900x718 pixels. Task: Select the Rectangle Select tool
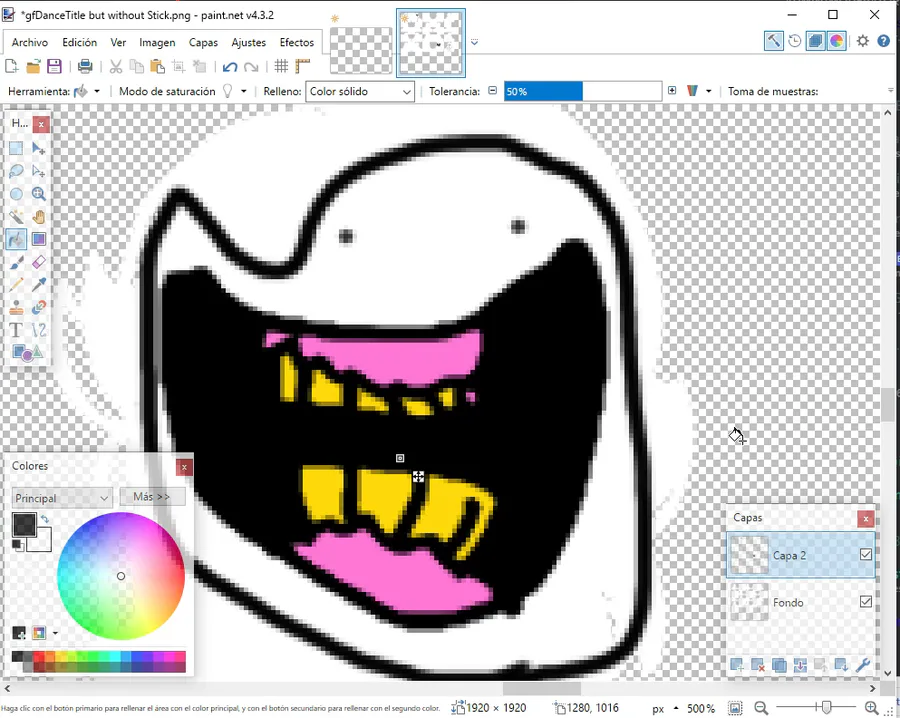tap(16, 149)
